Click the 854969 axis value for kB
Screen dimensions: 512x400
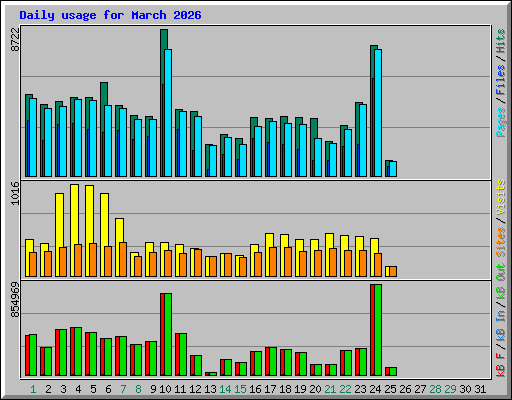pos(15,299)
